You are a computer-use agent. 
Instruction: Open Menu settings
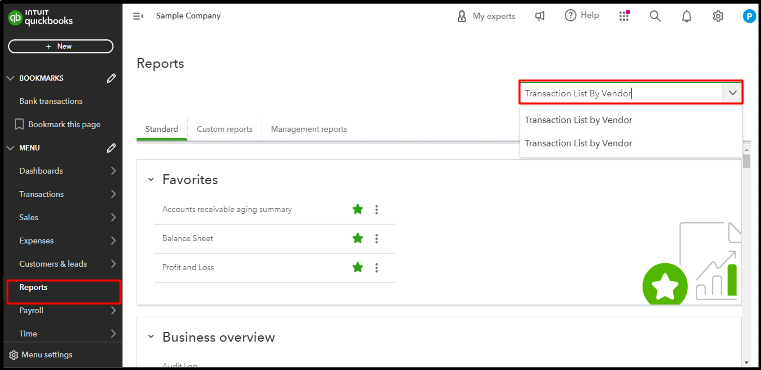[x=41, y=355]
